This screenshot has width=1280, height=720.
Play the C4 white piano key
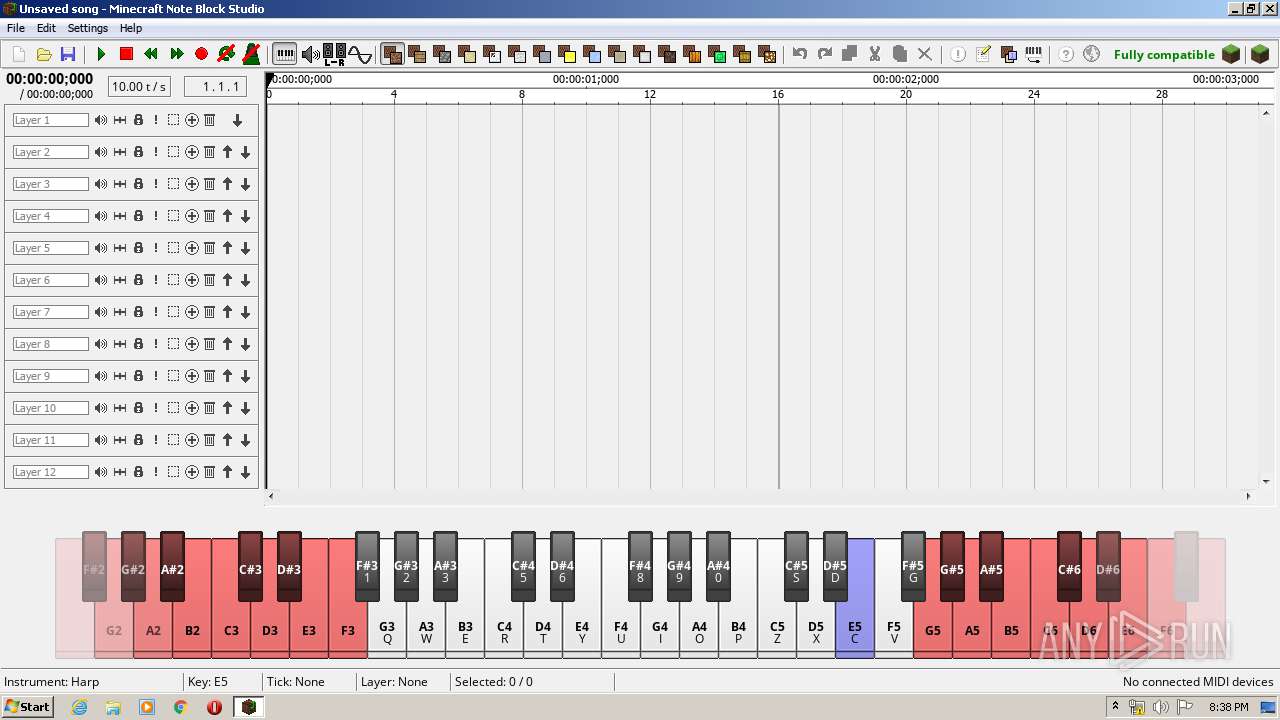tap(504, 628)
